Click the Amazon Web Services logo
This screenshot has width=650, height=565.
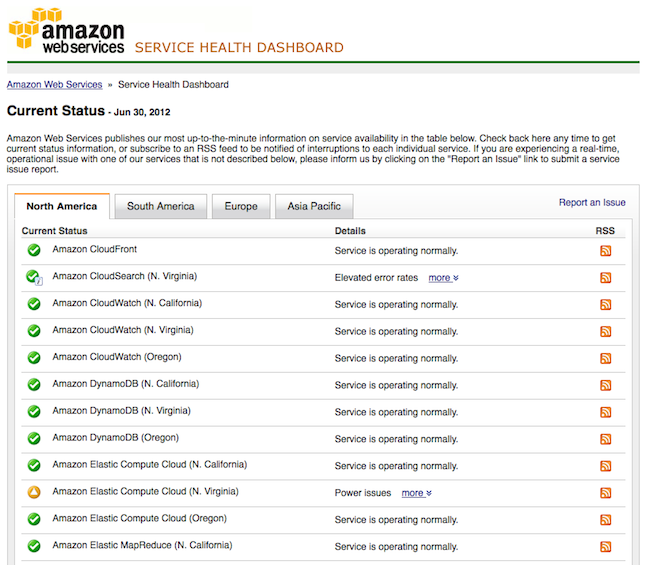[66, 30]
